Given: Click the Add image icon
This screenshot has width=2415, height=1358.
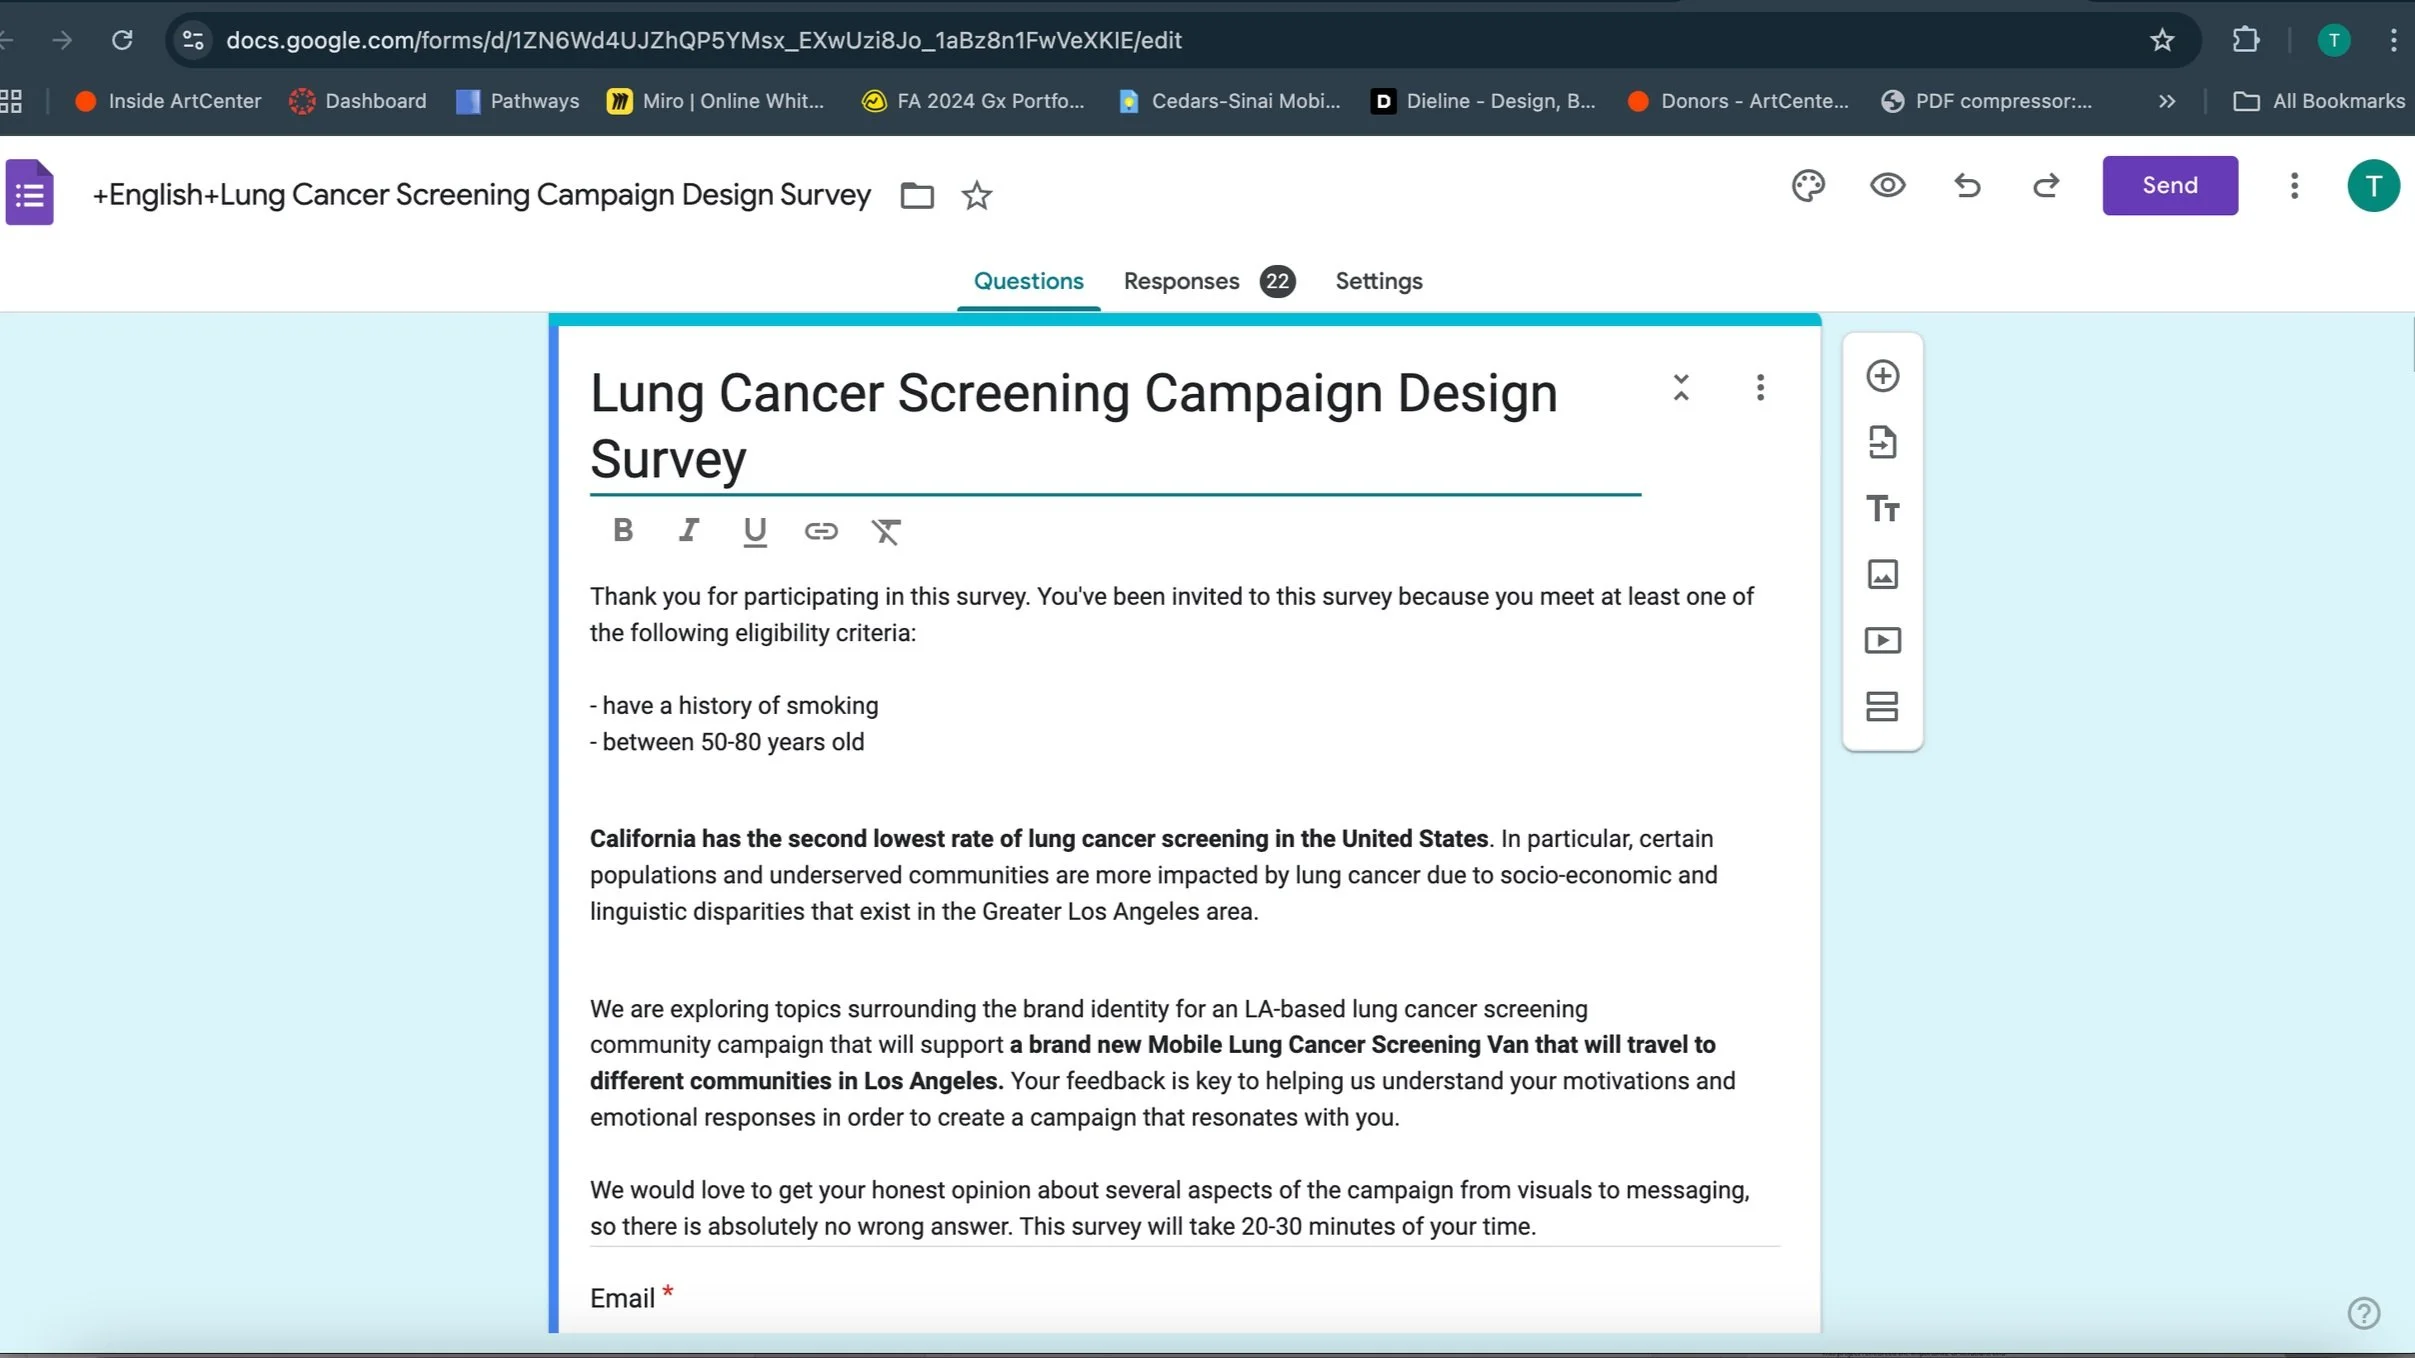Looking at the screenshot, I should tap(1882, 574).
